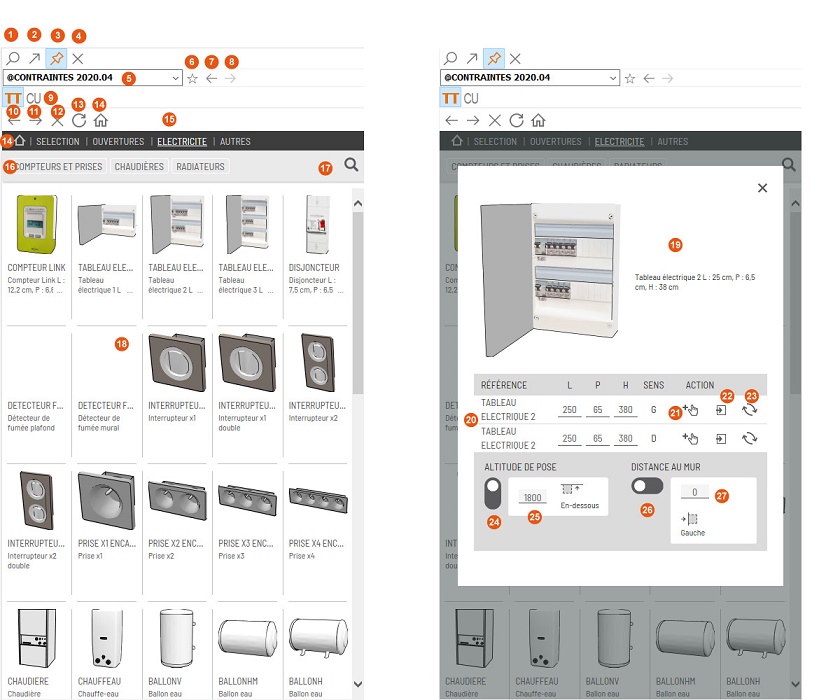Screen dimensions: 840x700
Task: Click the magnifier search icon beside the RADIATEURS tab
Action: (351, 165)
